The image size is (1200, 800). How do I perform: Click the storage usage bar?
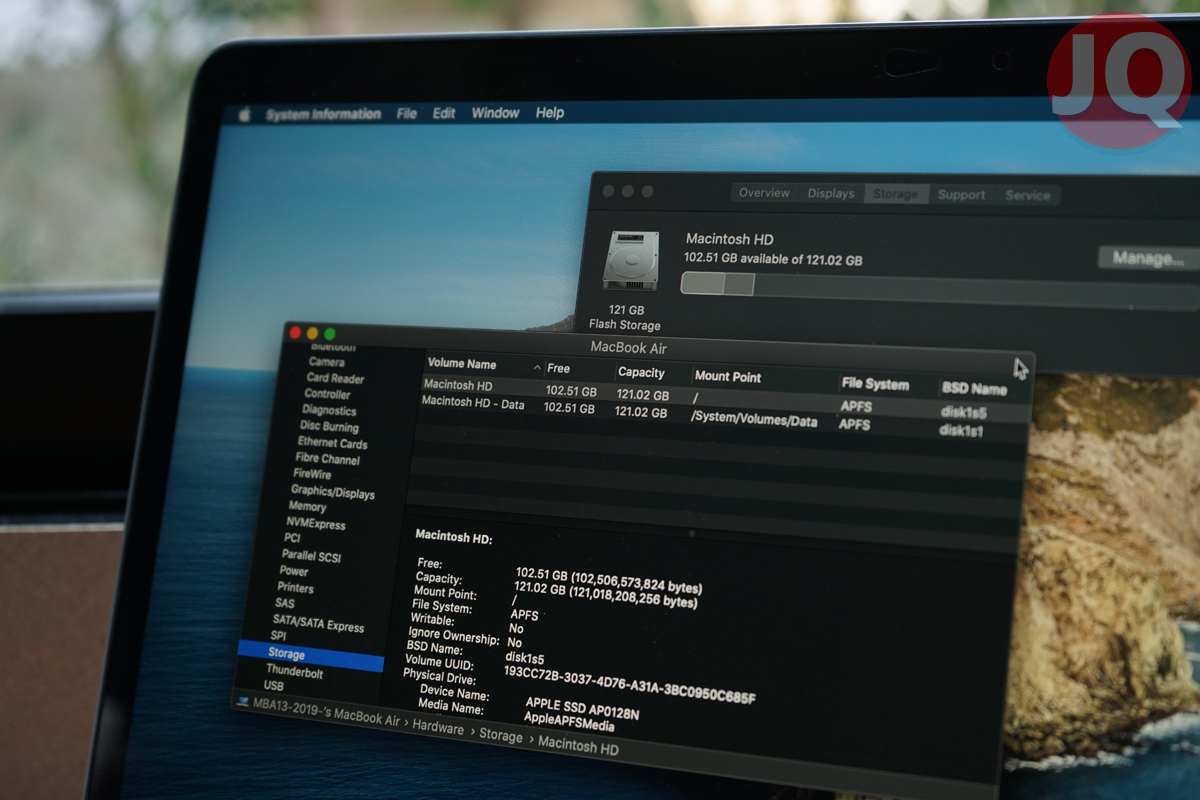pos(938,289)
